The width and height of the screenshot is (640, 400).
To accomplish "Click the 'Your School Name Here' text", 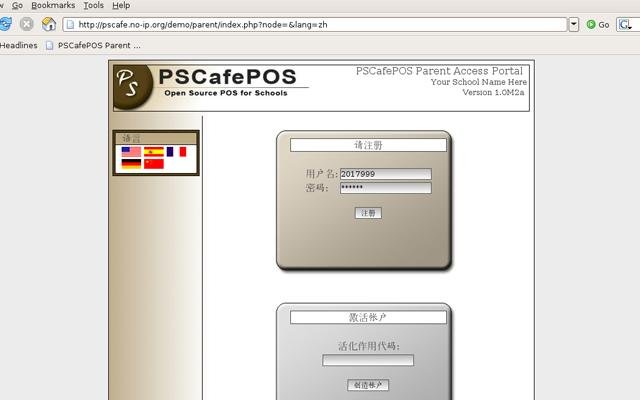I will click(x=478, y=82).
